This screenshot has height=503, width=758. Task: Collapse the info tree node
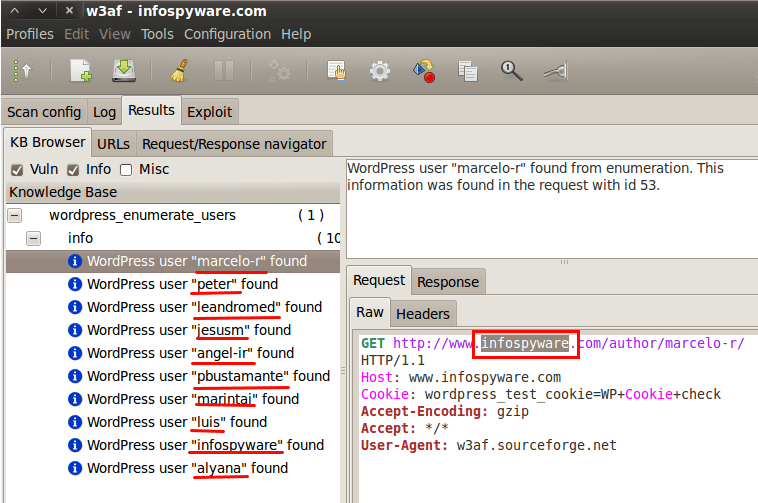click(34, 238)
